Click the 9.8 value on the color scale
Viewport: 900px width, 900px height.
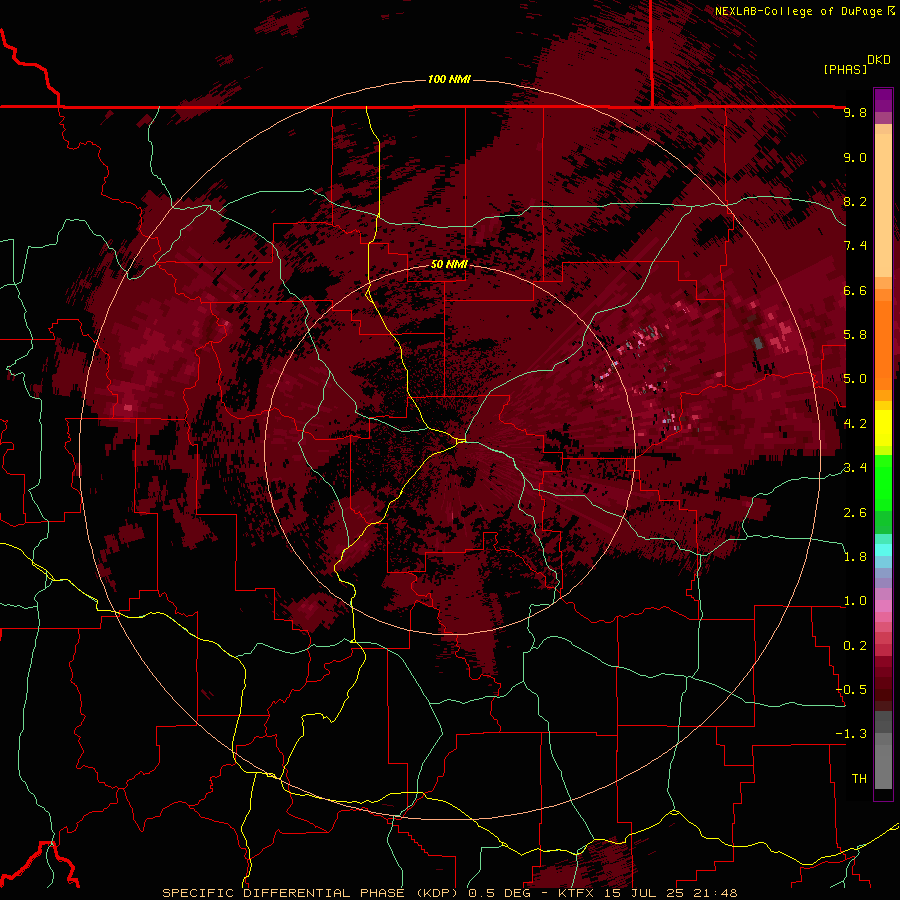(855, 113)
